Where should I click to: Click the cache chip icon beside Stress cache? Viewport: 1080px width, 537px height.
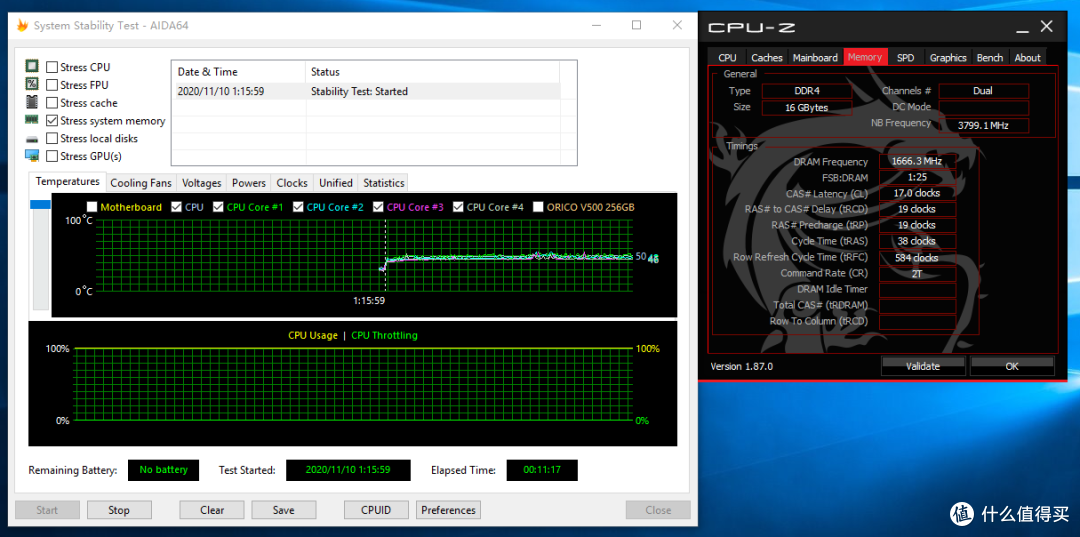(32, 103)
